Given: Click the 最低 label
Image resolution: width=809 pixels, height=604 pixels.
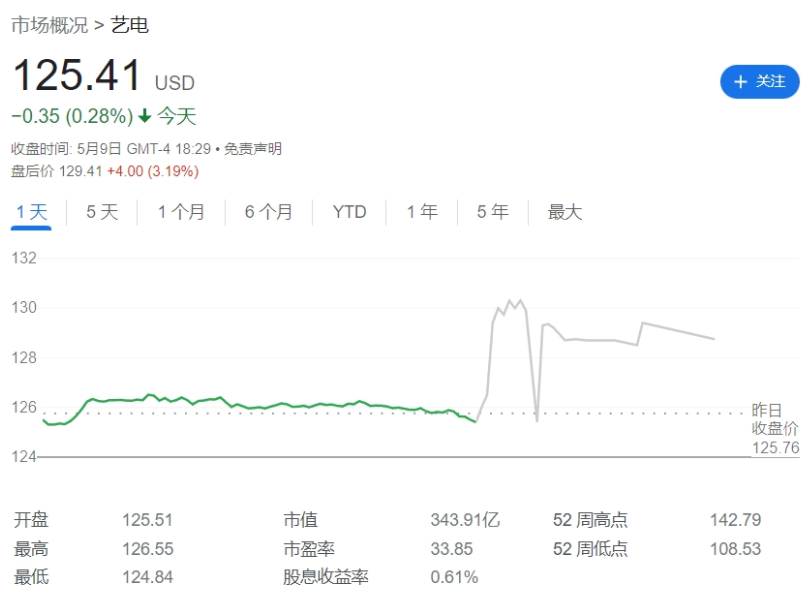Looking at the screenshot, I should [31, 577].
